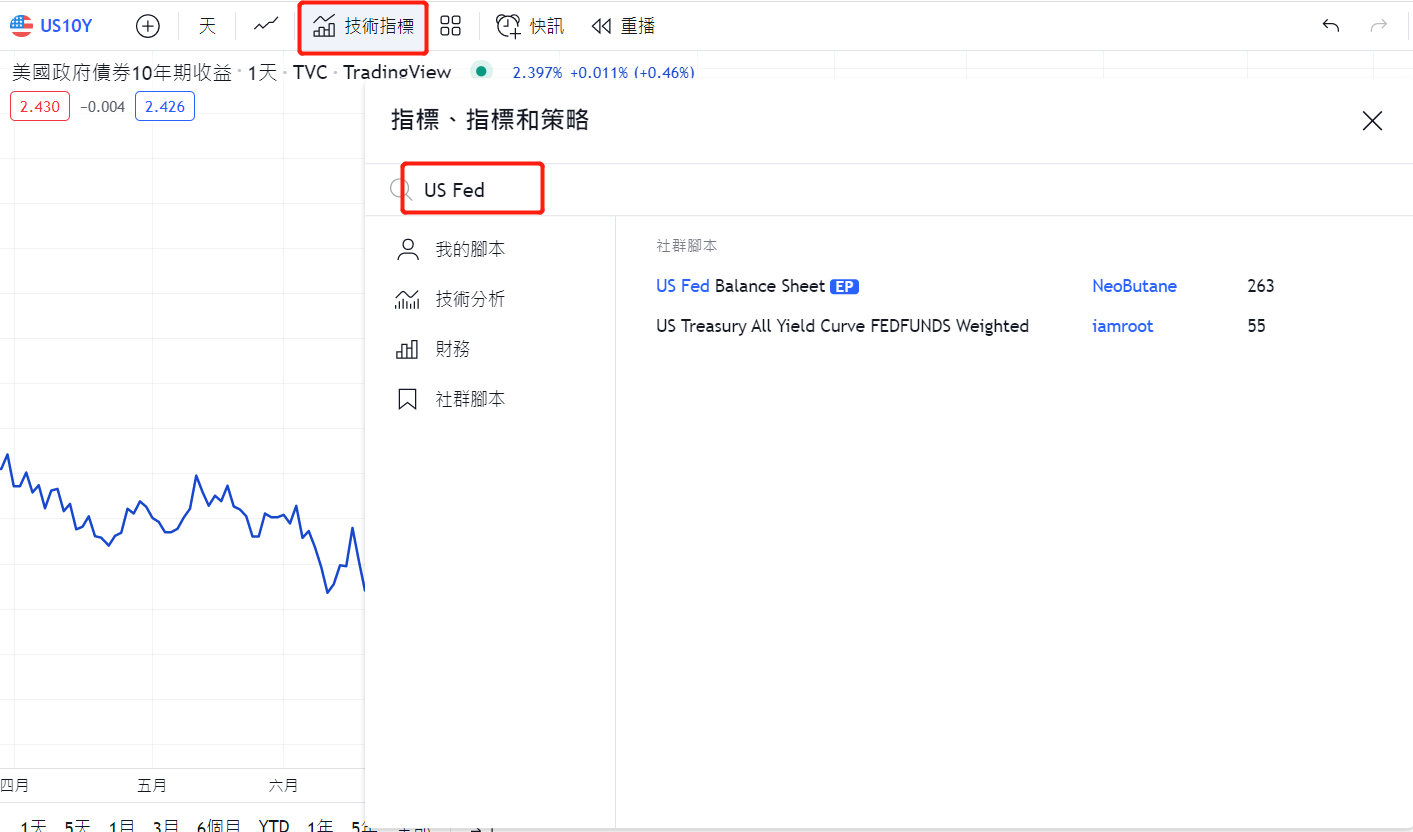The image size is (1413, 832).
Task: Select 技術分析 category
Action: 490,299
